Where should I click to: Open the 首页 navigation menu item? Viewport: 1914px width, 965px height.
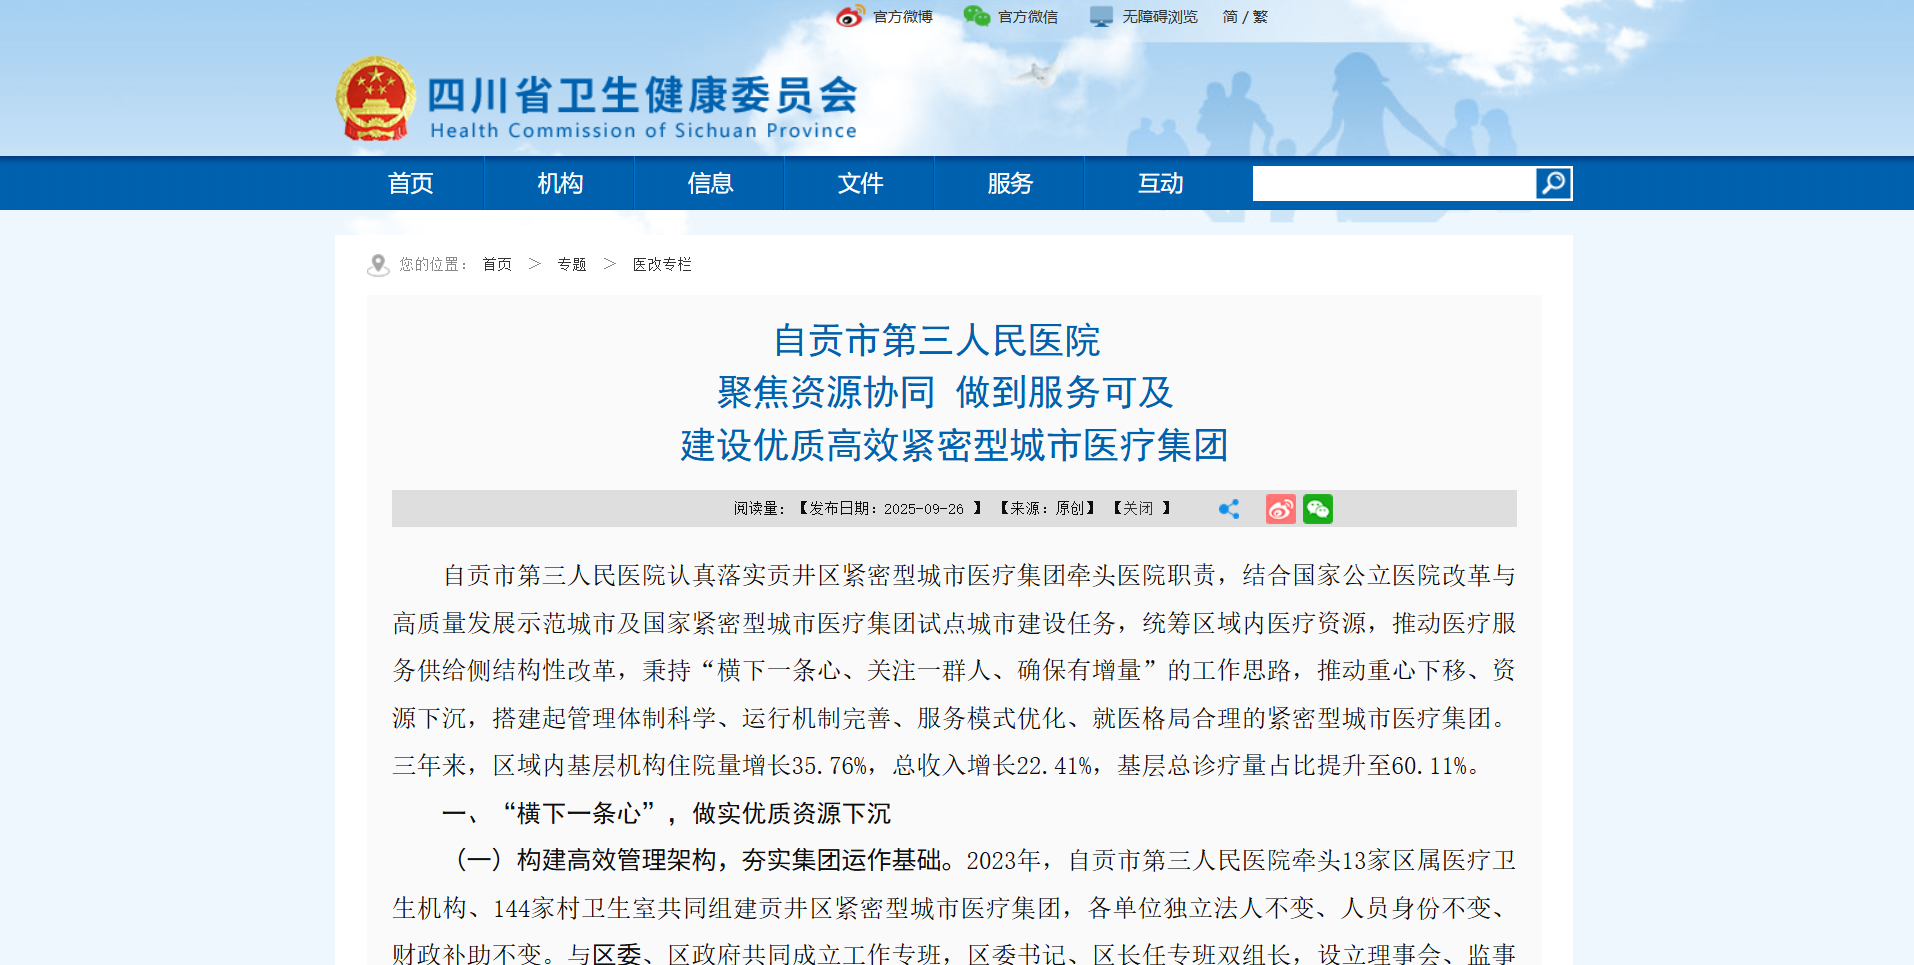coord(410,183)
